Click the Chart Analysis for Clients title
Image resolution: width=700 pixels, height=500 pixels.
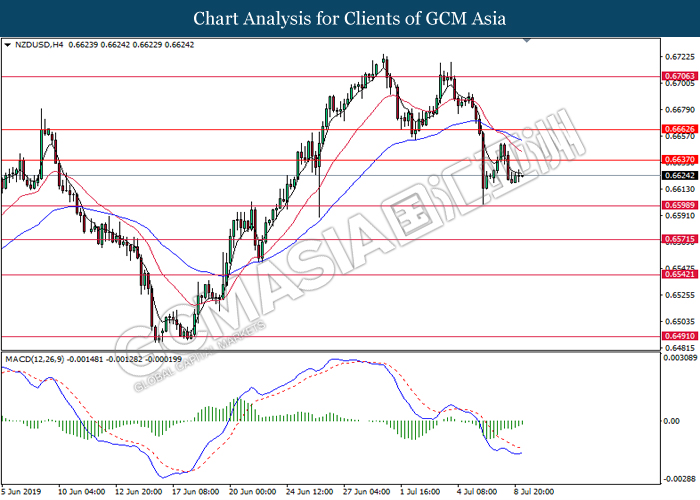click(x=350, y=19)
